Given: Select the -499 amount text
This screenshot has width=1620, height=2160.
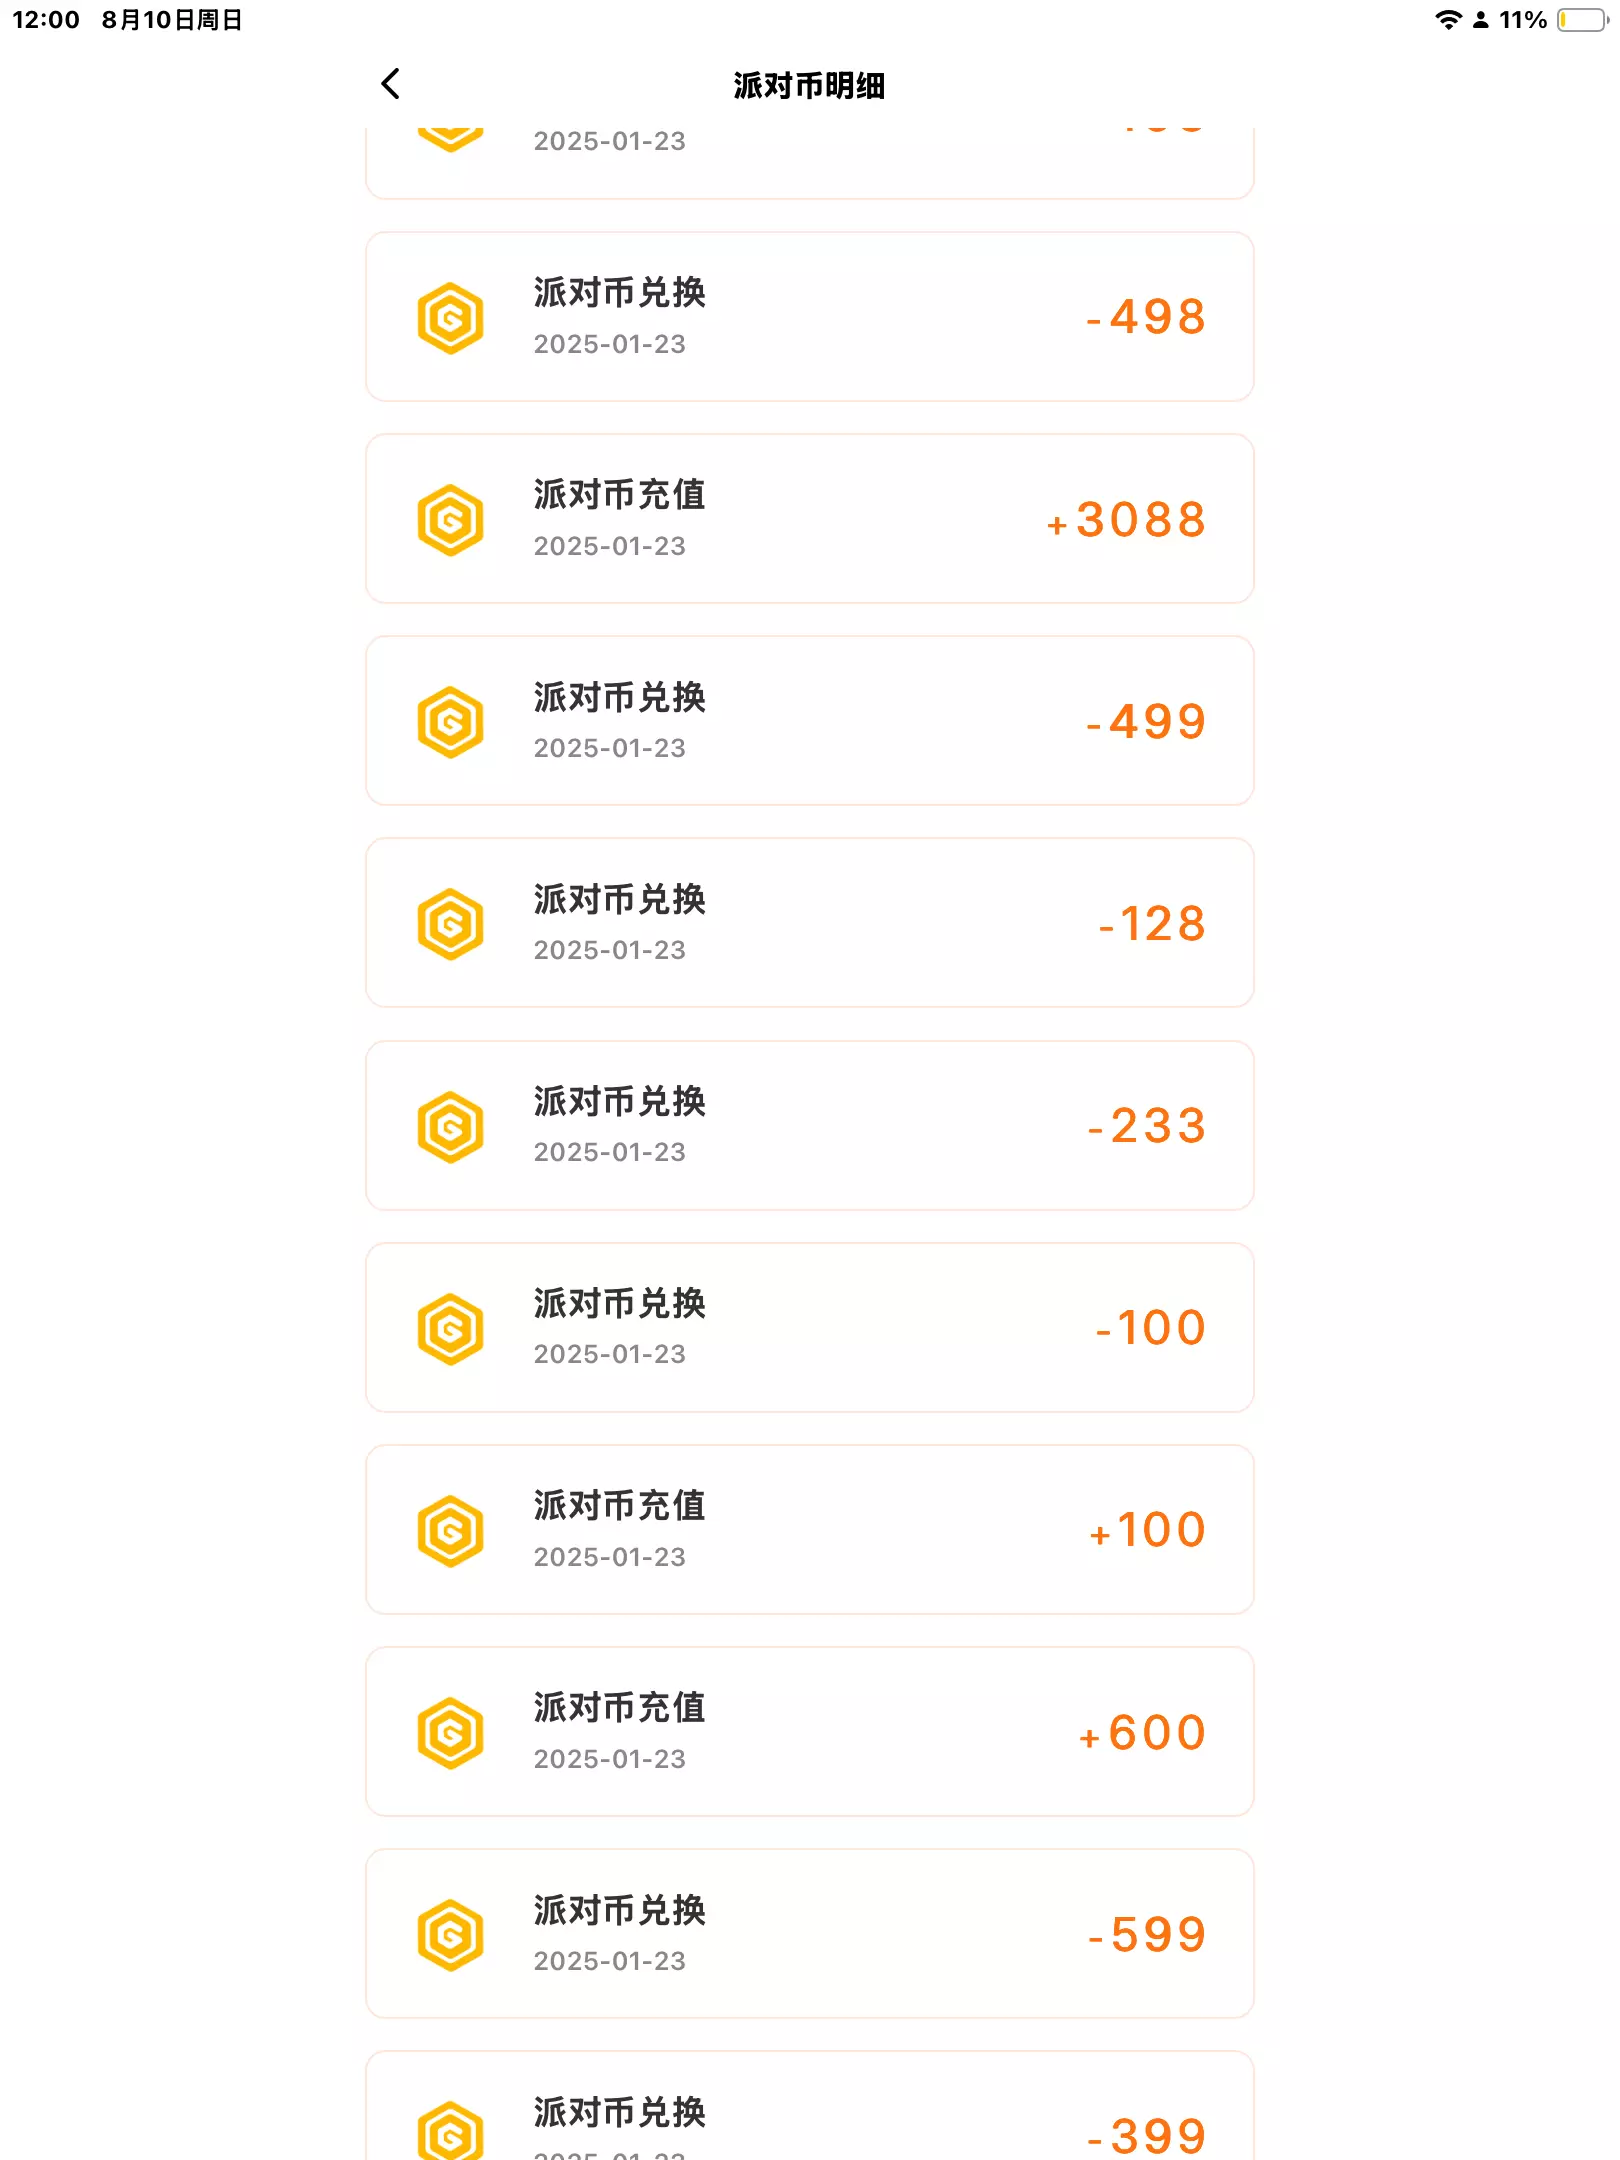Looking at the screenshot, I should click(x=1146, y=722).
